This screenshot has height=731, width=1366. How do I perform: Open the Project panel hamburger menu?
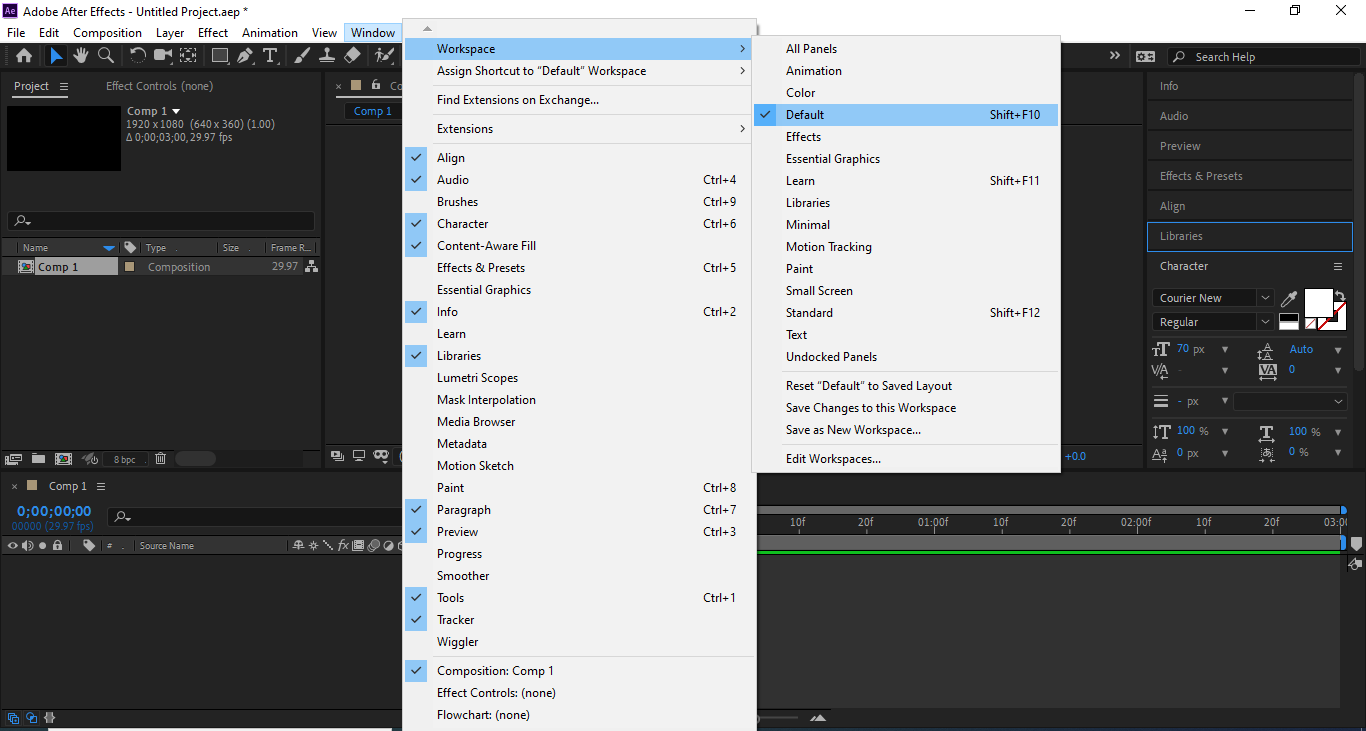64,87
